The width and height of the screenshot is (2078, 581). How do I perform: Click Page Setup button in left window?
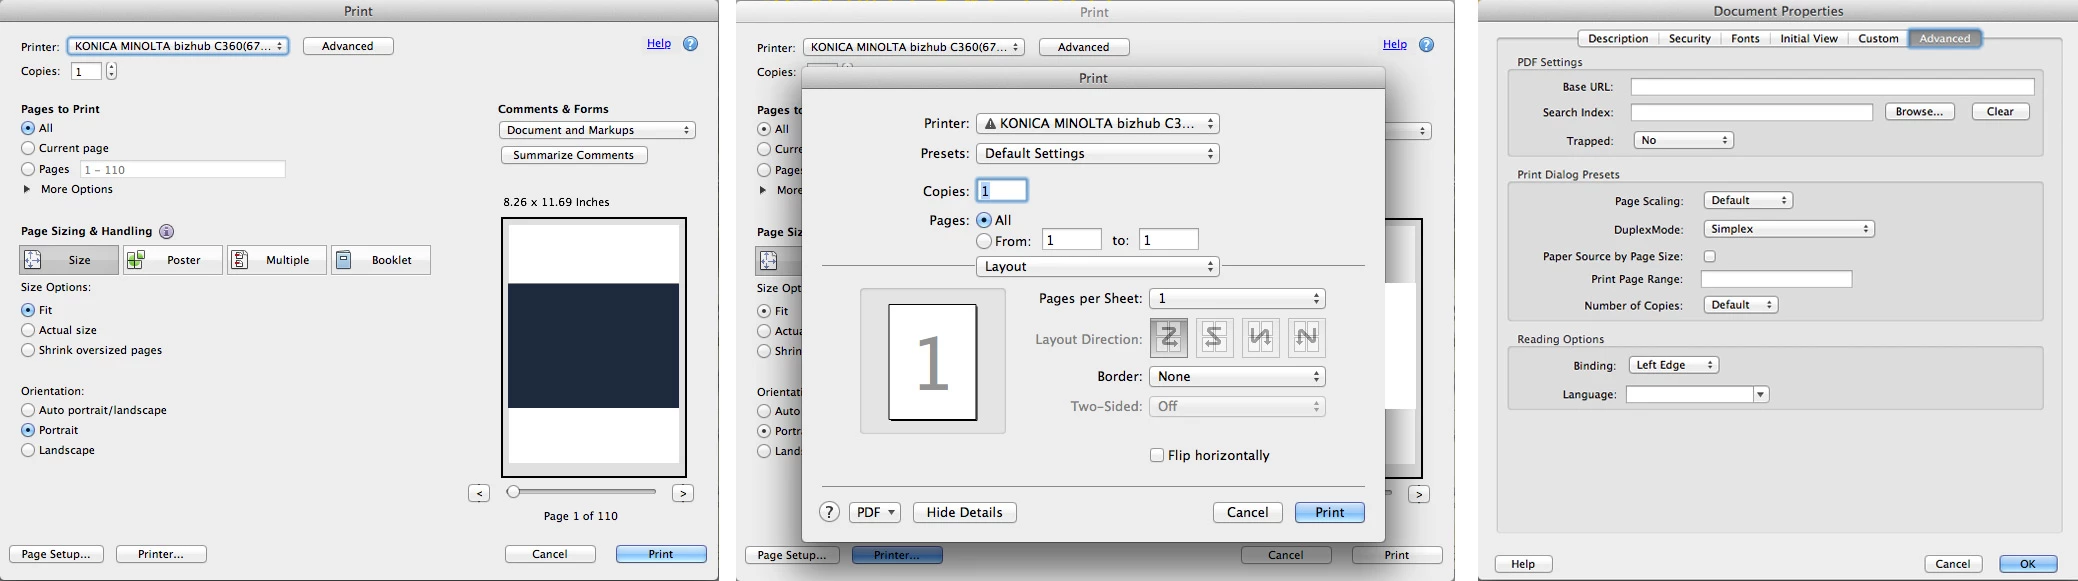[x=56, y=554]
